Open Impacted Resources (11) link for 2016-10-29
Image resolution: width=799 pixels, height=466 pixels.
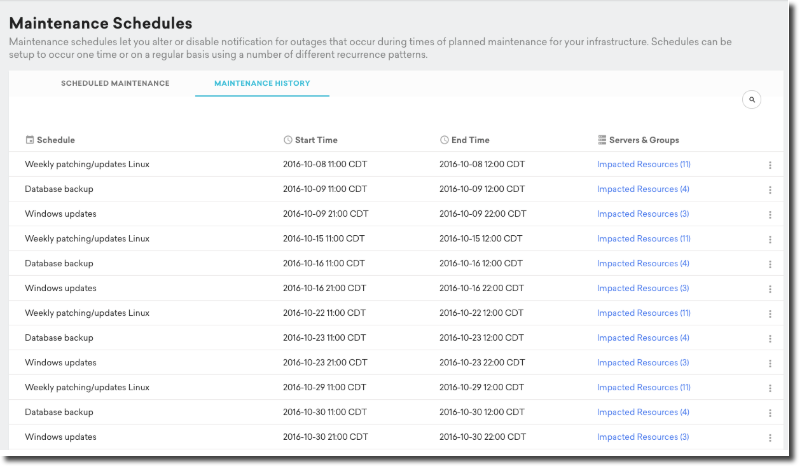click(644, 387)
